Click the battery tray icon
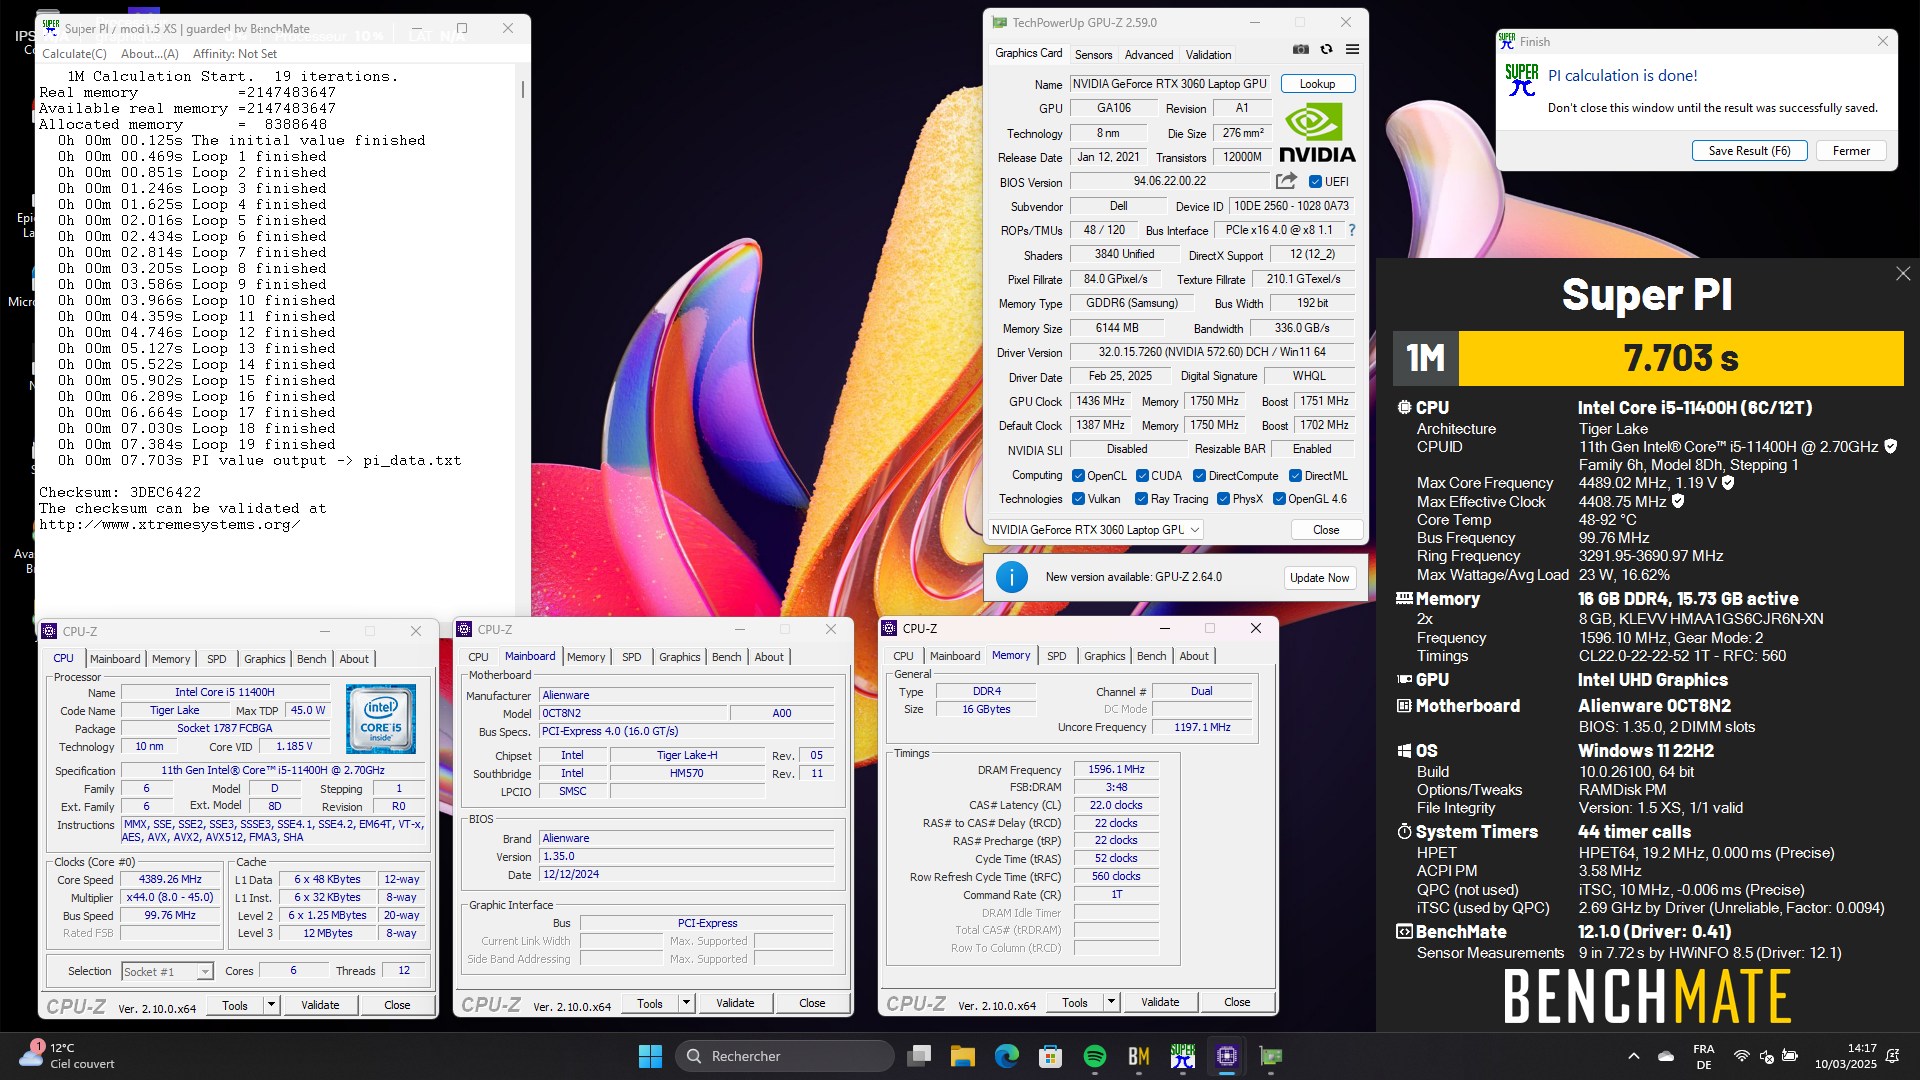The width and height of the screenshot is (1920, 1080). click(x=1790, y=1056)
